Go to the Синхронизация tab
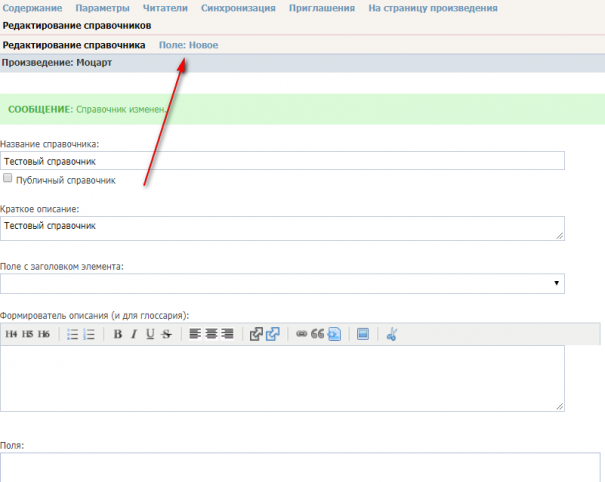 coord(238,8)
